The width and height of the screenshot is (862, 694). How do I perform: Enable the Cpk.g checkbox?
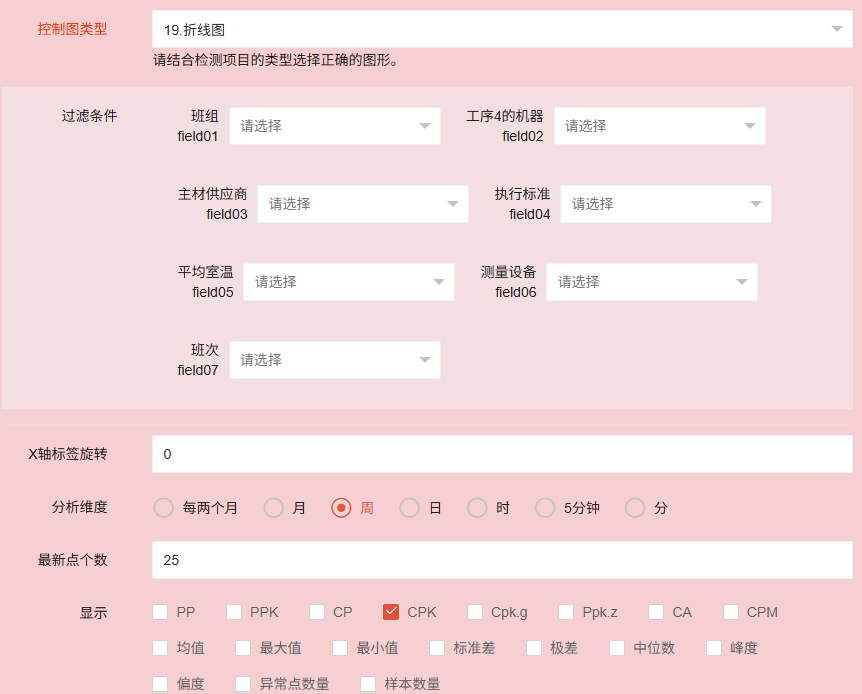[474, 612]
